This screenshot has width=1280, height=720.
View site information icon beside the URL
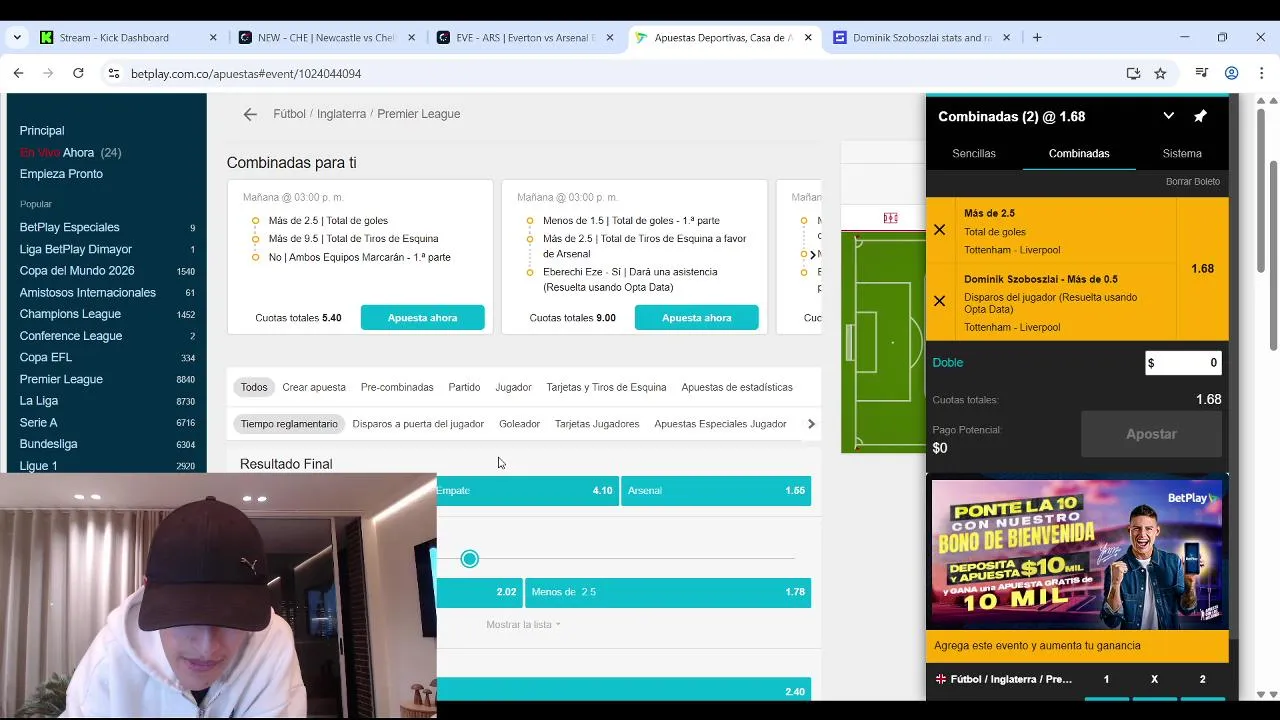114,73
